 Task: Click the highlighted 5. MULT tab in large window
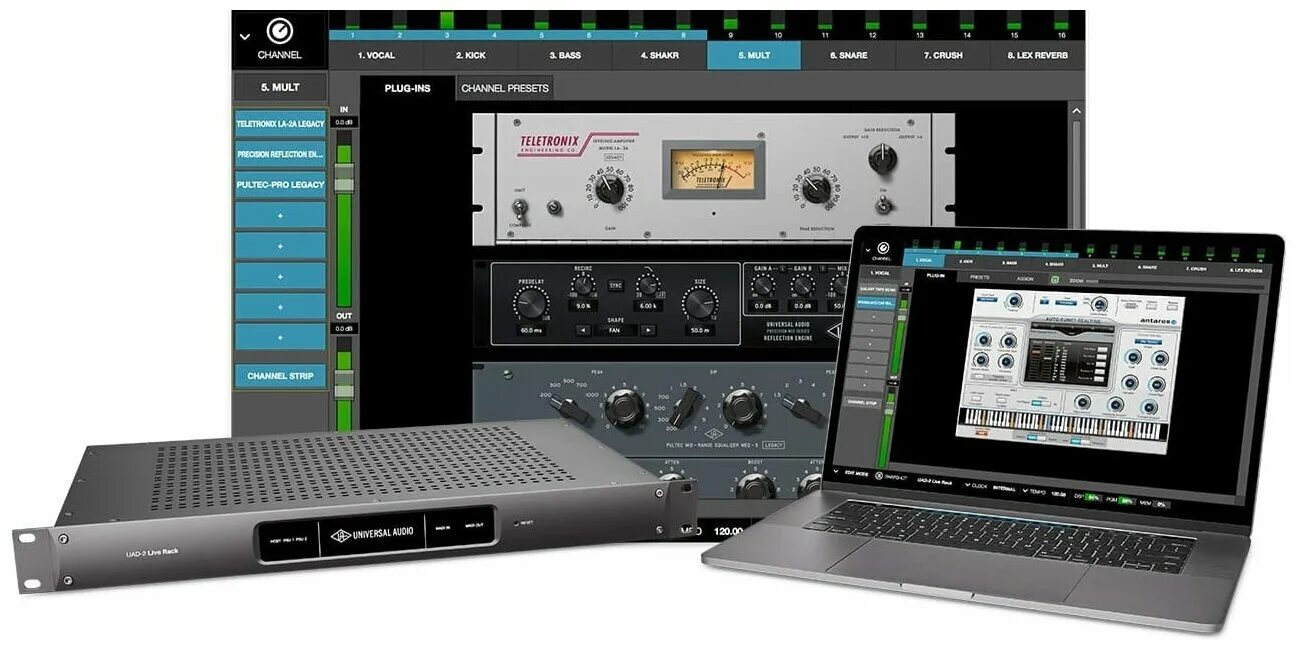pyautogui.click(x=754, y=55)
